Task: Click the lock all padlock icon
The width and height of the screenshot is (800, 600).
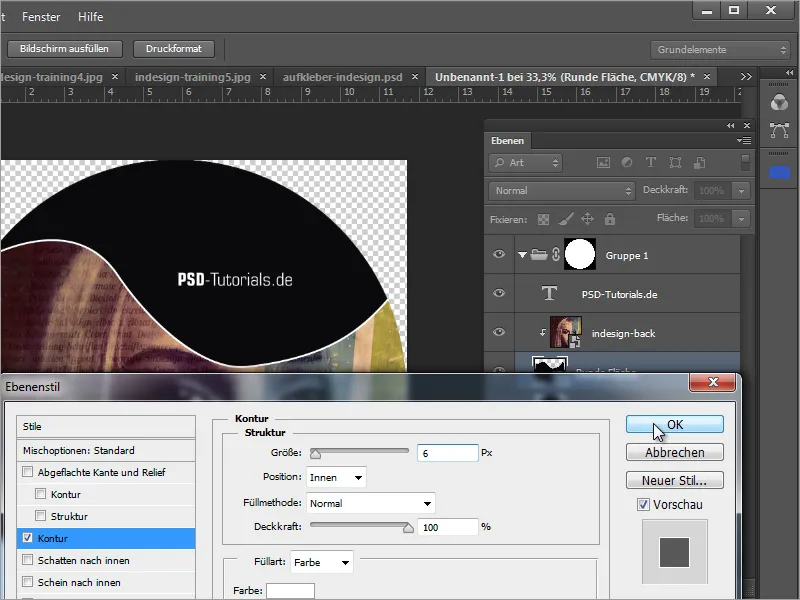Action: (x=610, y=218)
